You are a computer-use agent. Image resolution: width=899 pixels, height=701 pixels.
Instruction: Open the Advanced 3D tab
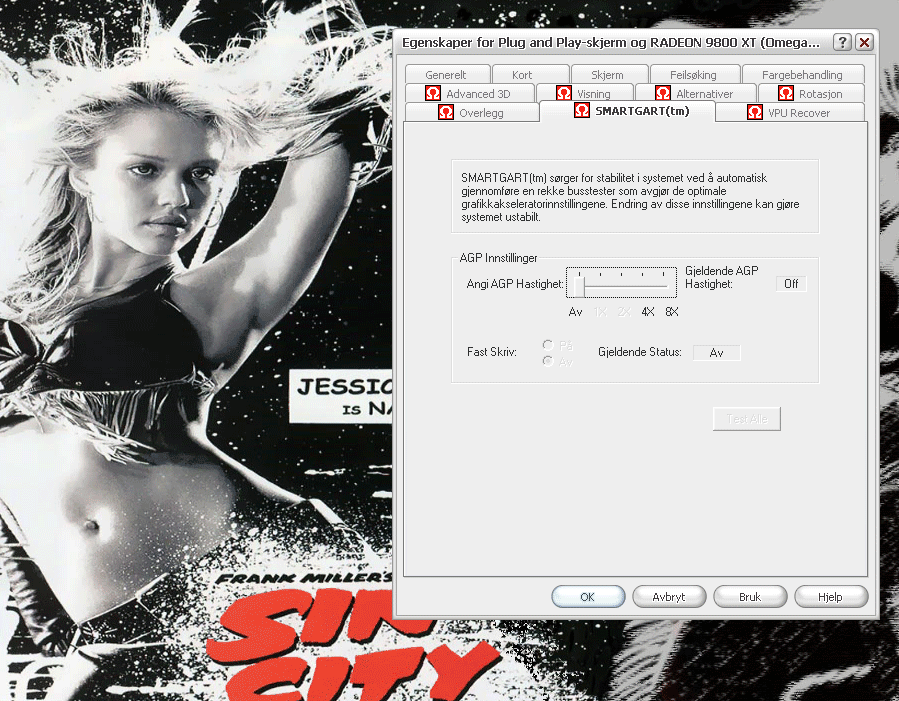pos(470,93)
